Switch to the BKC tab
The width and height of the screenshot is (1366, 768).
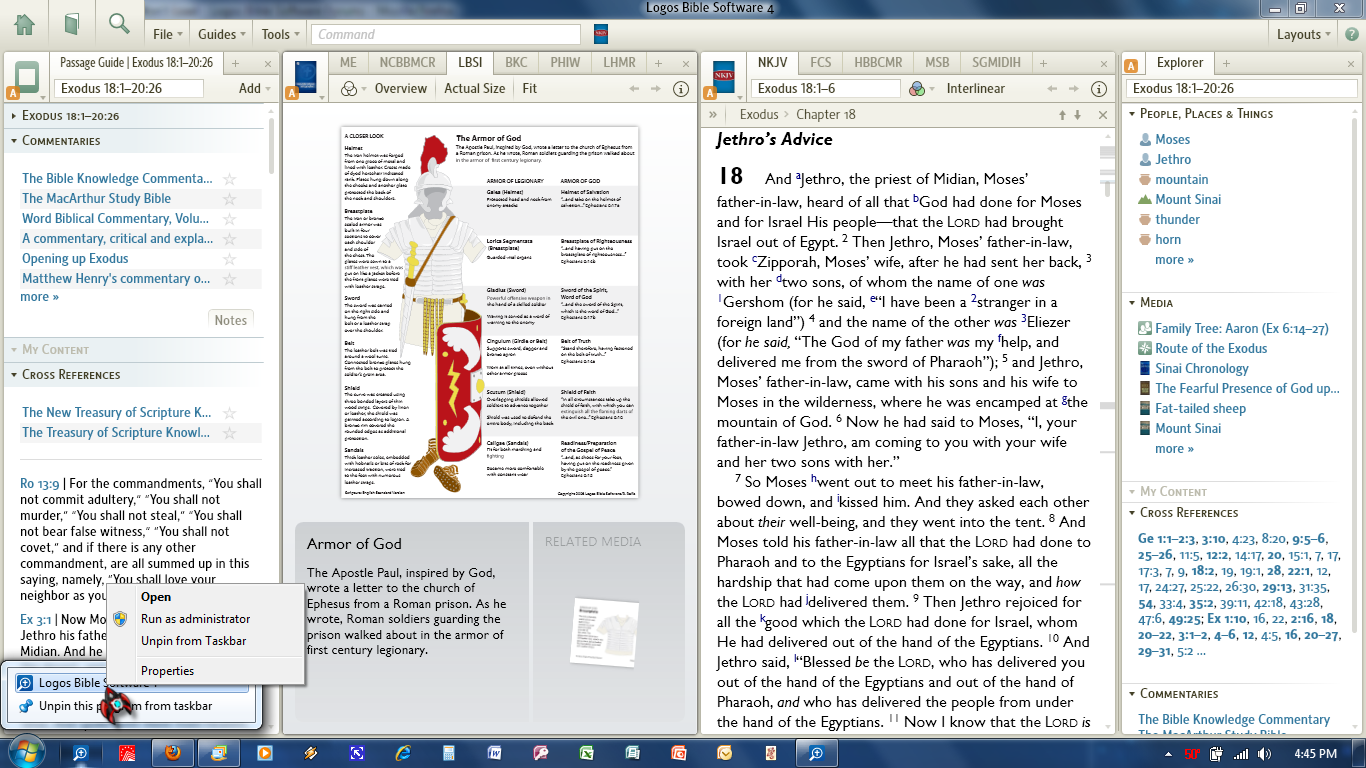tap(516, 62)
